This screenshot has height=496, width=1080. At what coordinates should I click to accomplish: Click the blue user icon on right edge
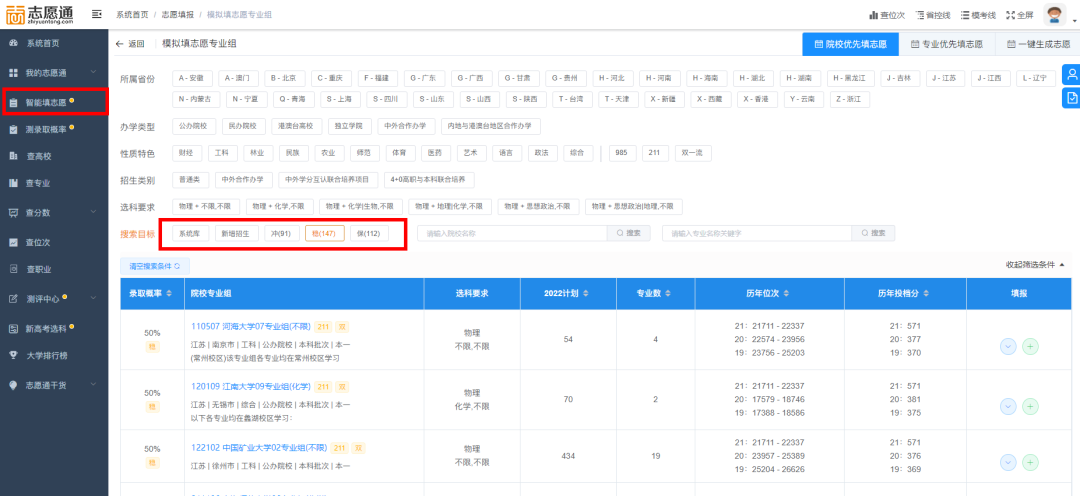pos(1071,75)
